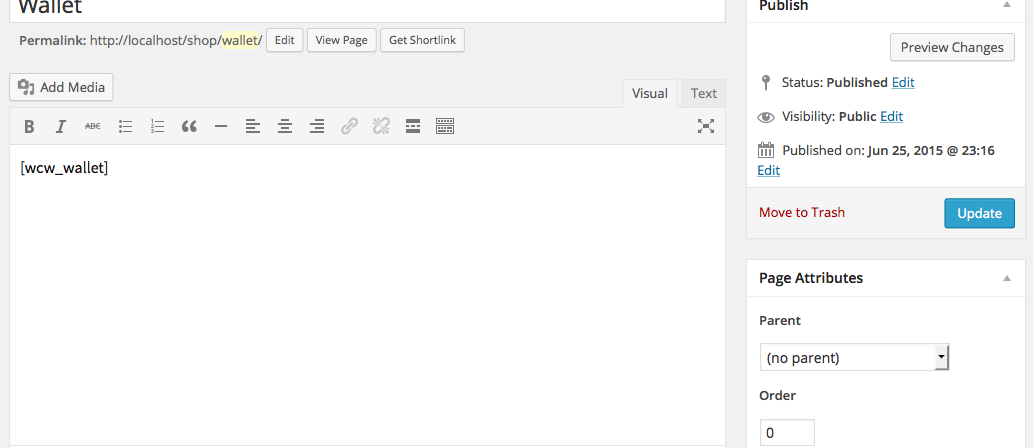Collapse the Page Attributes panel

point(1007,278)
